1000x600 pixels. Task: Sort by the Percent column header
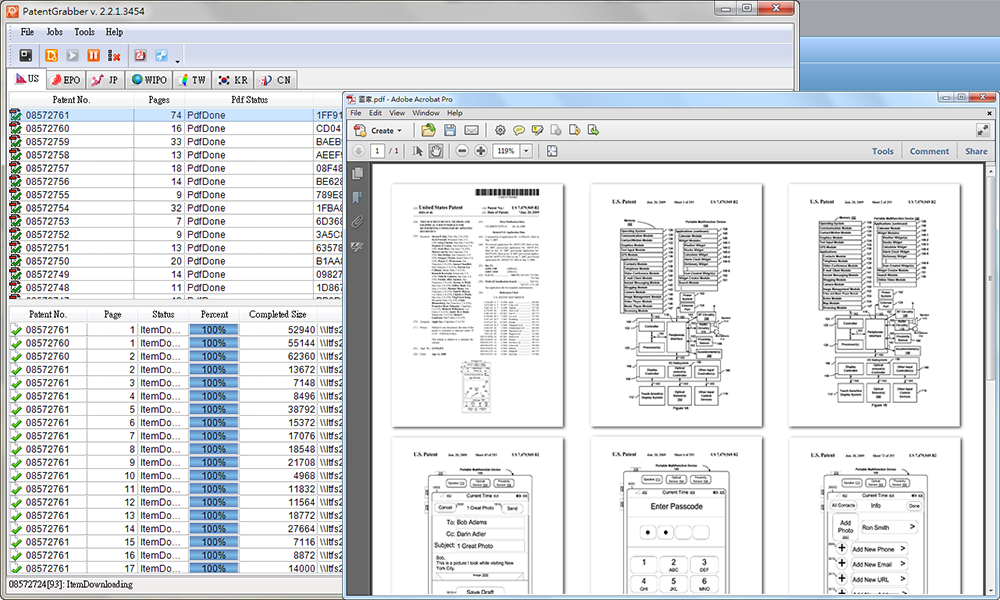coord(214,314)
